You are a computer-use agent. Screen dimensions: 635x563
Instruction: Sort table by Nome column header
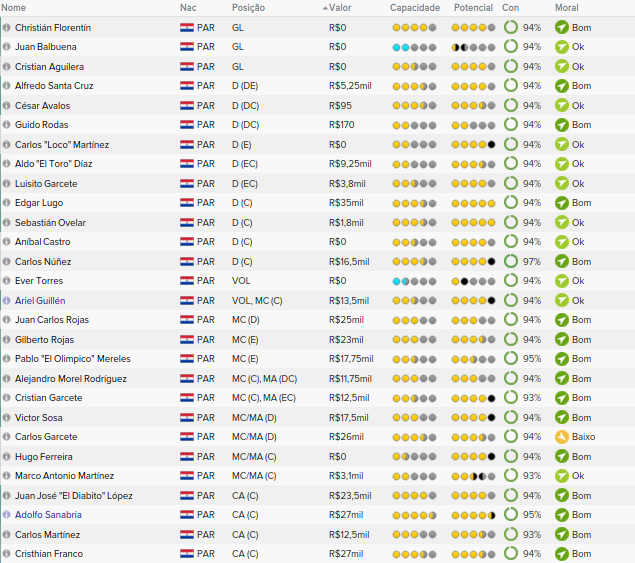click(13, 8)
